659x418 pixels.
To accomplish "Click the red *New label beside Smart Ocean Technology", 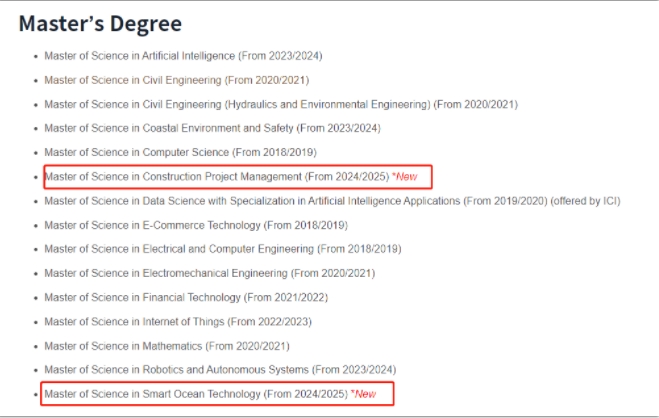I will (364, 394).
